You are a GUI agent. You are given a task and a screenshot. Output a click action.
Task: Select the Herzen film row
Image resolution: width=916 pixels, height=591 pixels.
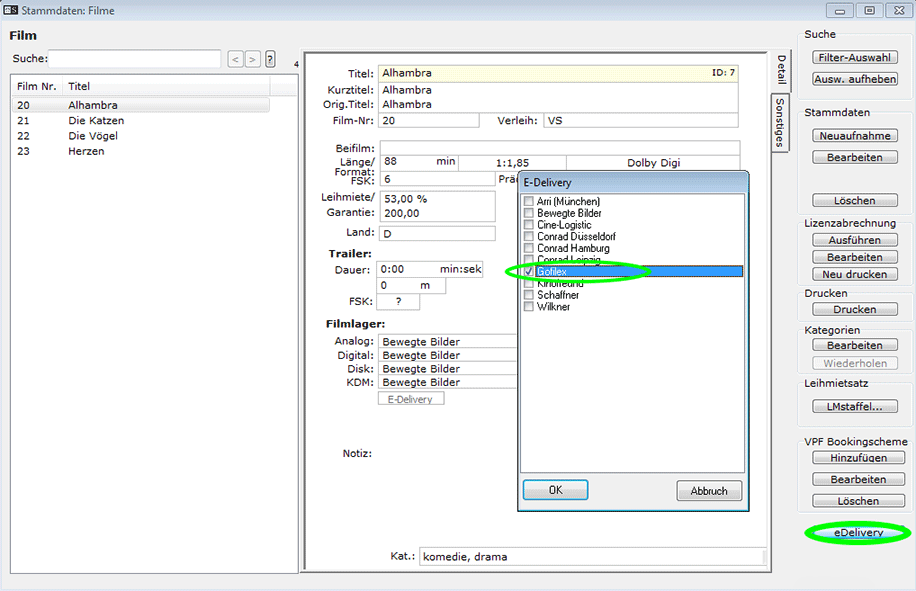click(86, 151)
